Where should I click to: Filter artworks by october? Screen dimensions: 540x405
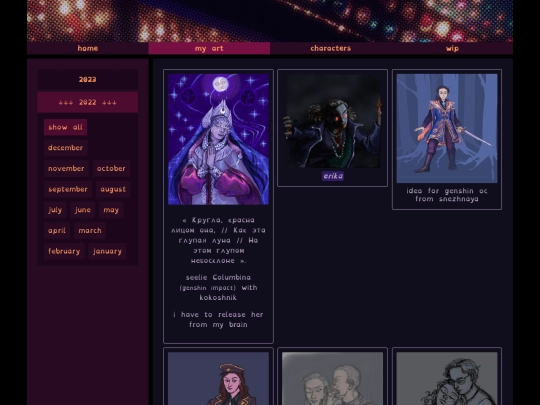point(111,168)
